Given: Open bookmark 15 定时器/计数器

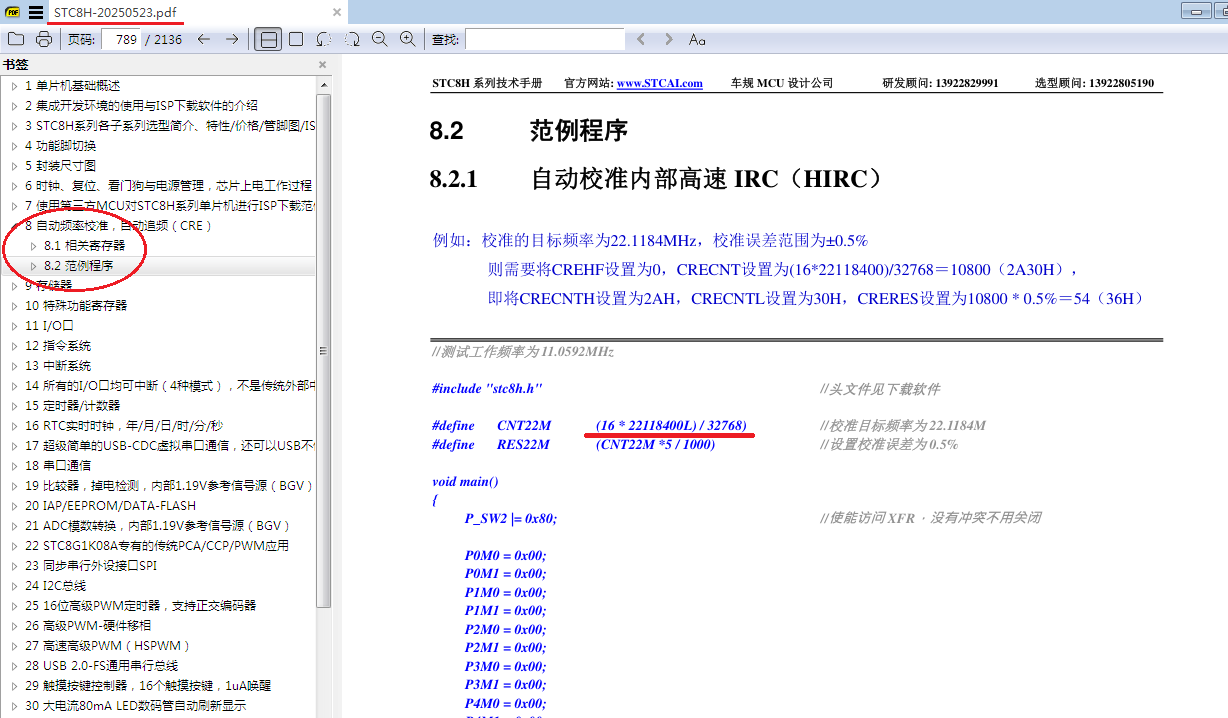Looking at the screenshot, I should (x=73, y=405).
